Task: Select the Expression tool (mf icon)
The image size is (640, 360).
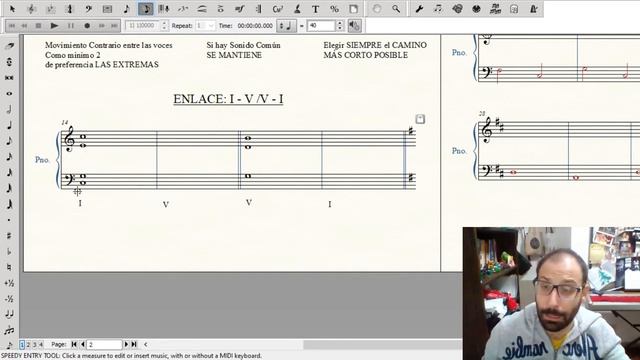Action: tap(240, 9)
